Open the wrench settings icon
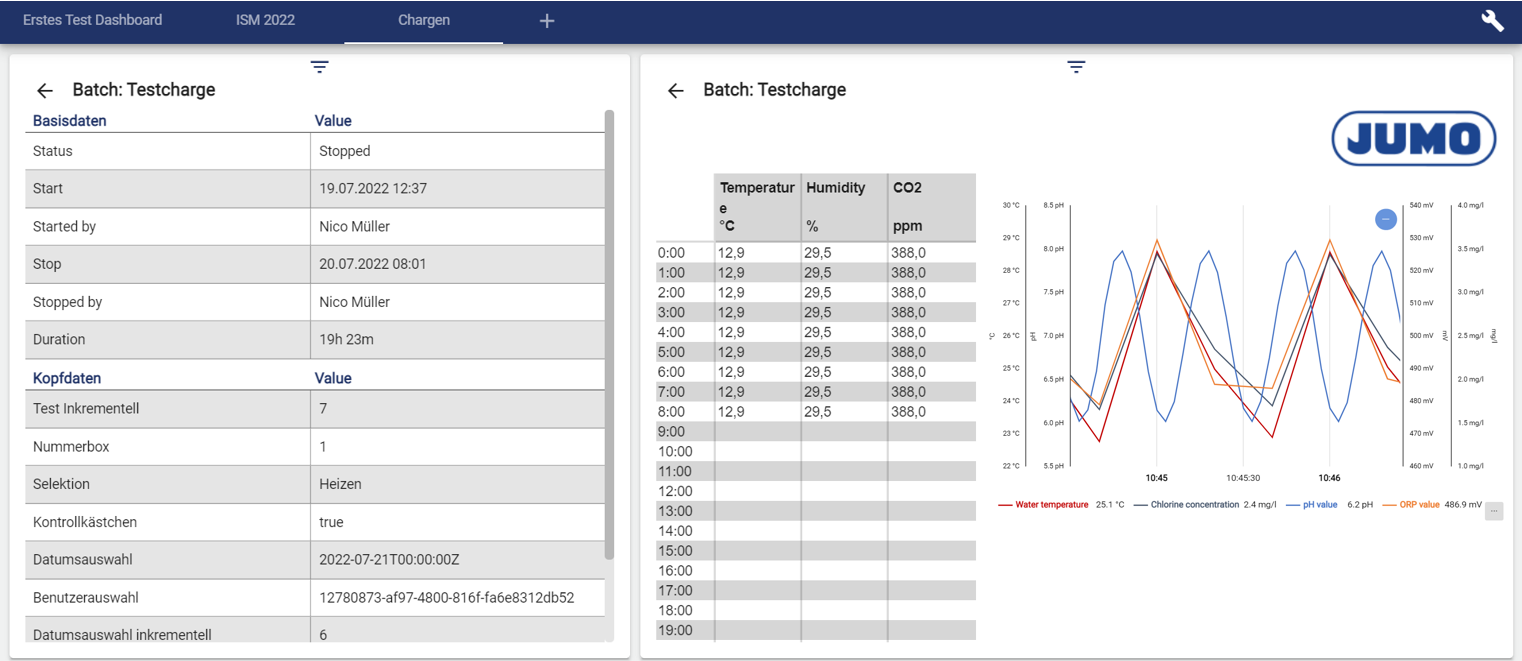This screenshot has height=661, width=1522. point(1492,21)
